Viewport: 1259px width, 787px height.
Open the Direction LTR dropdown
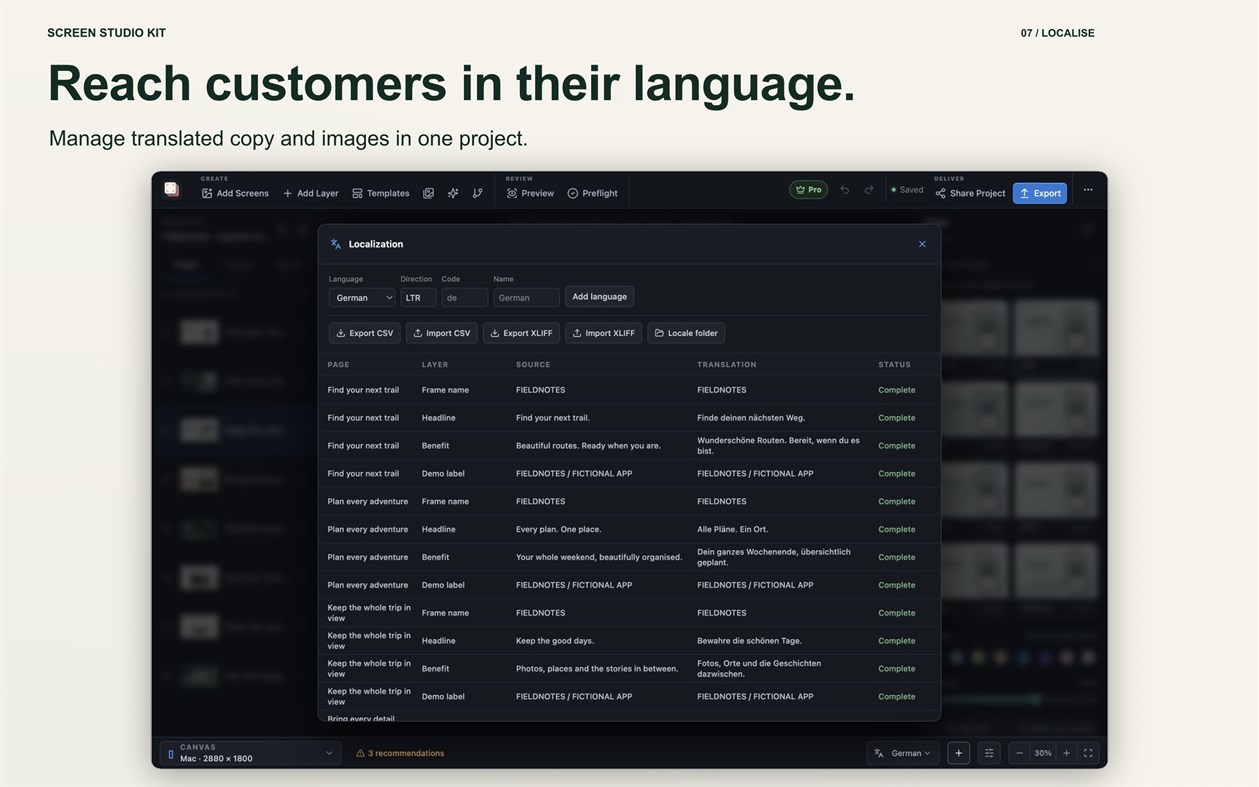(418, 297)
